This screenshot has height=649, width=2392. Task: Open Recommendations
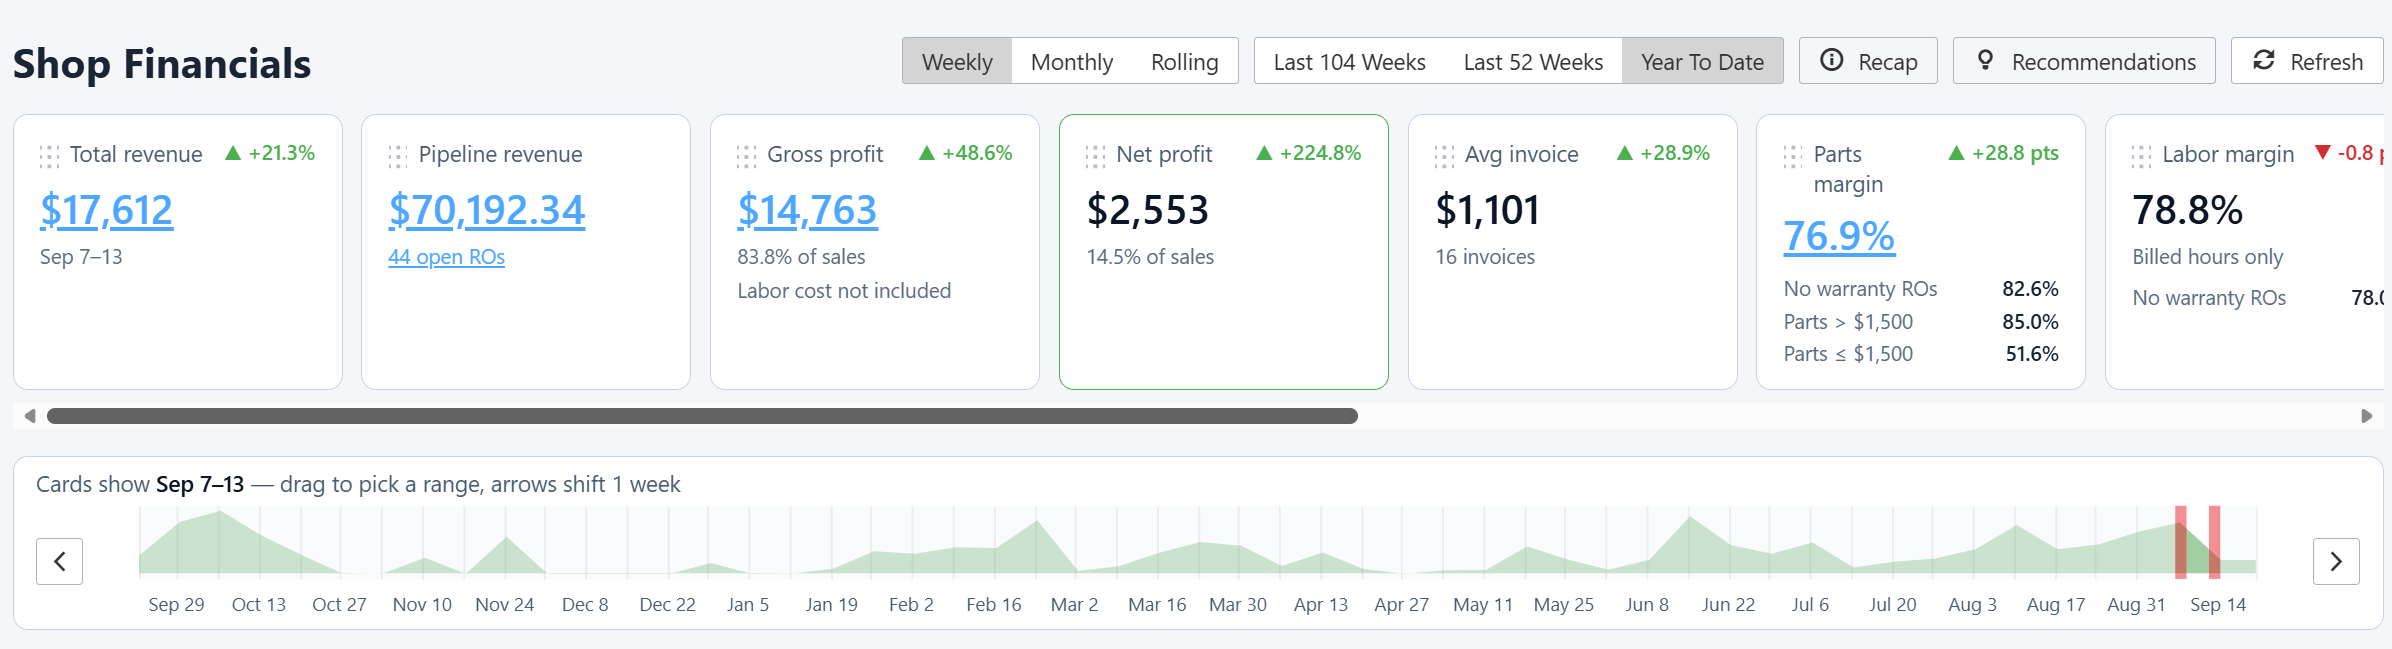[x=2084, y=61]
